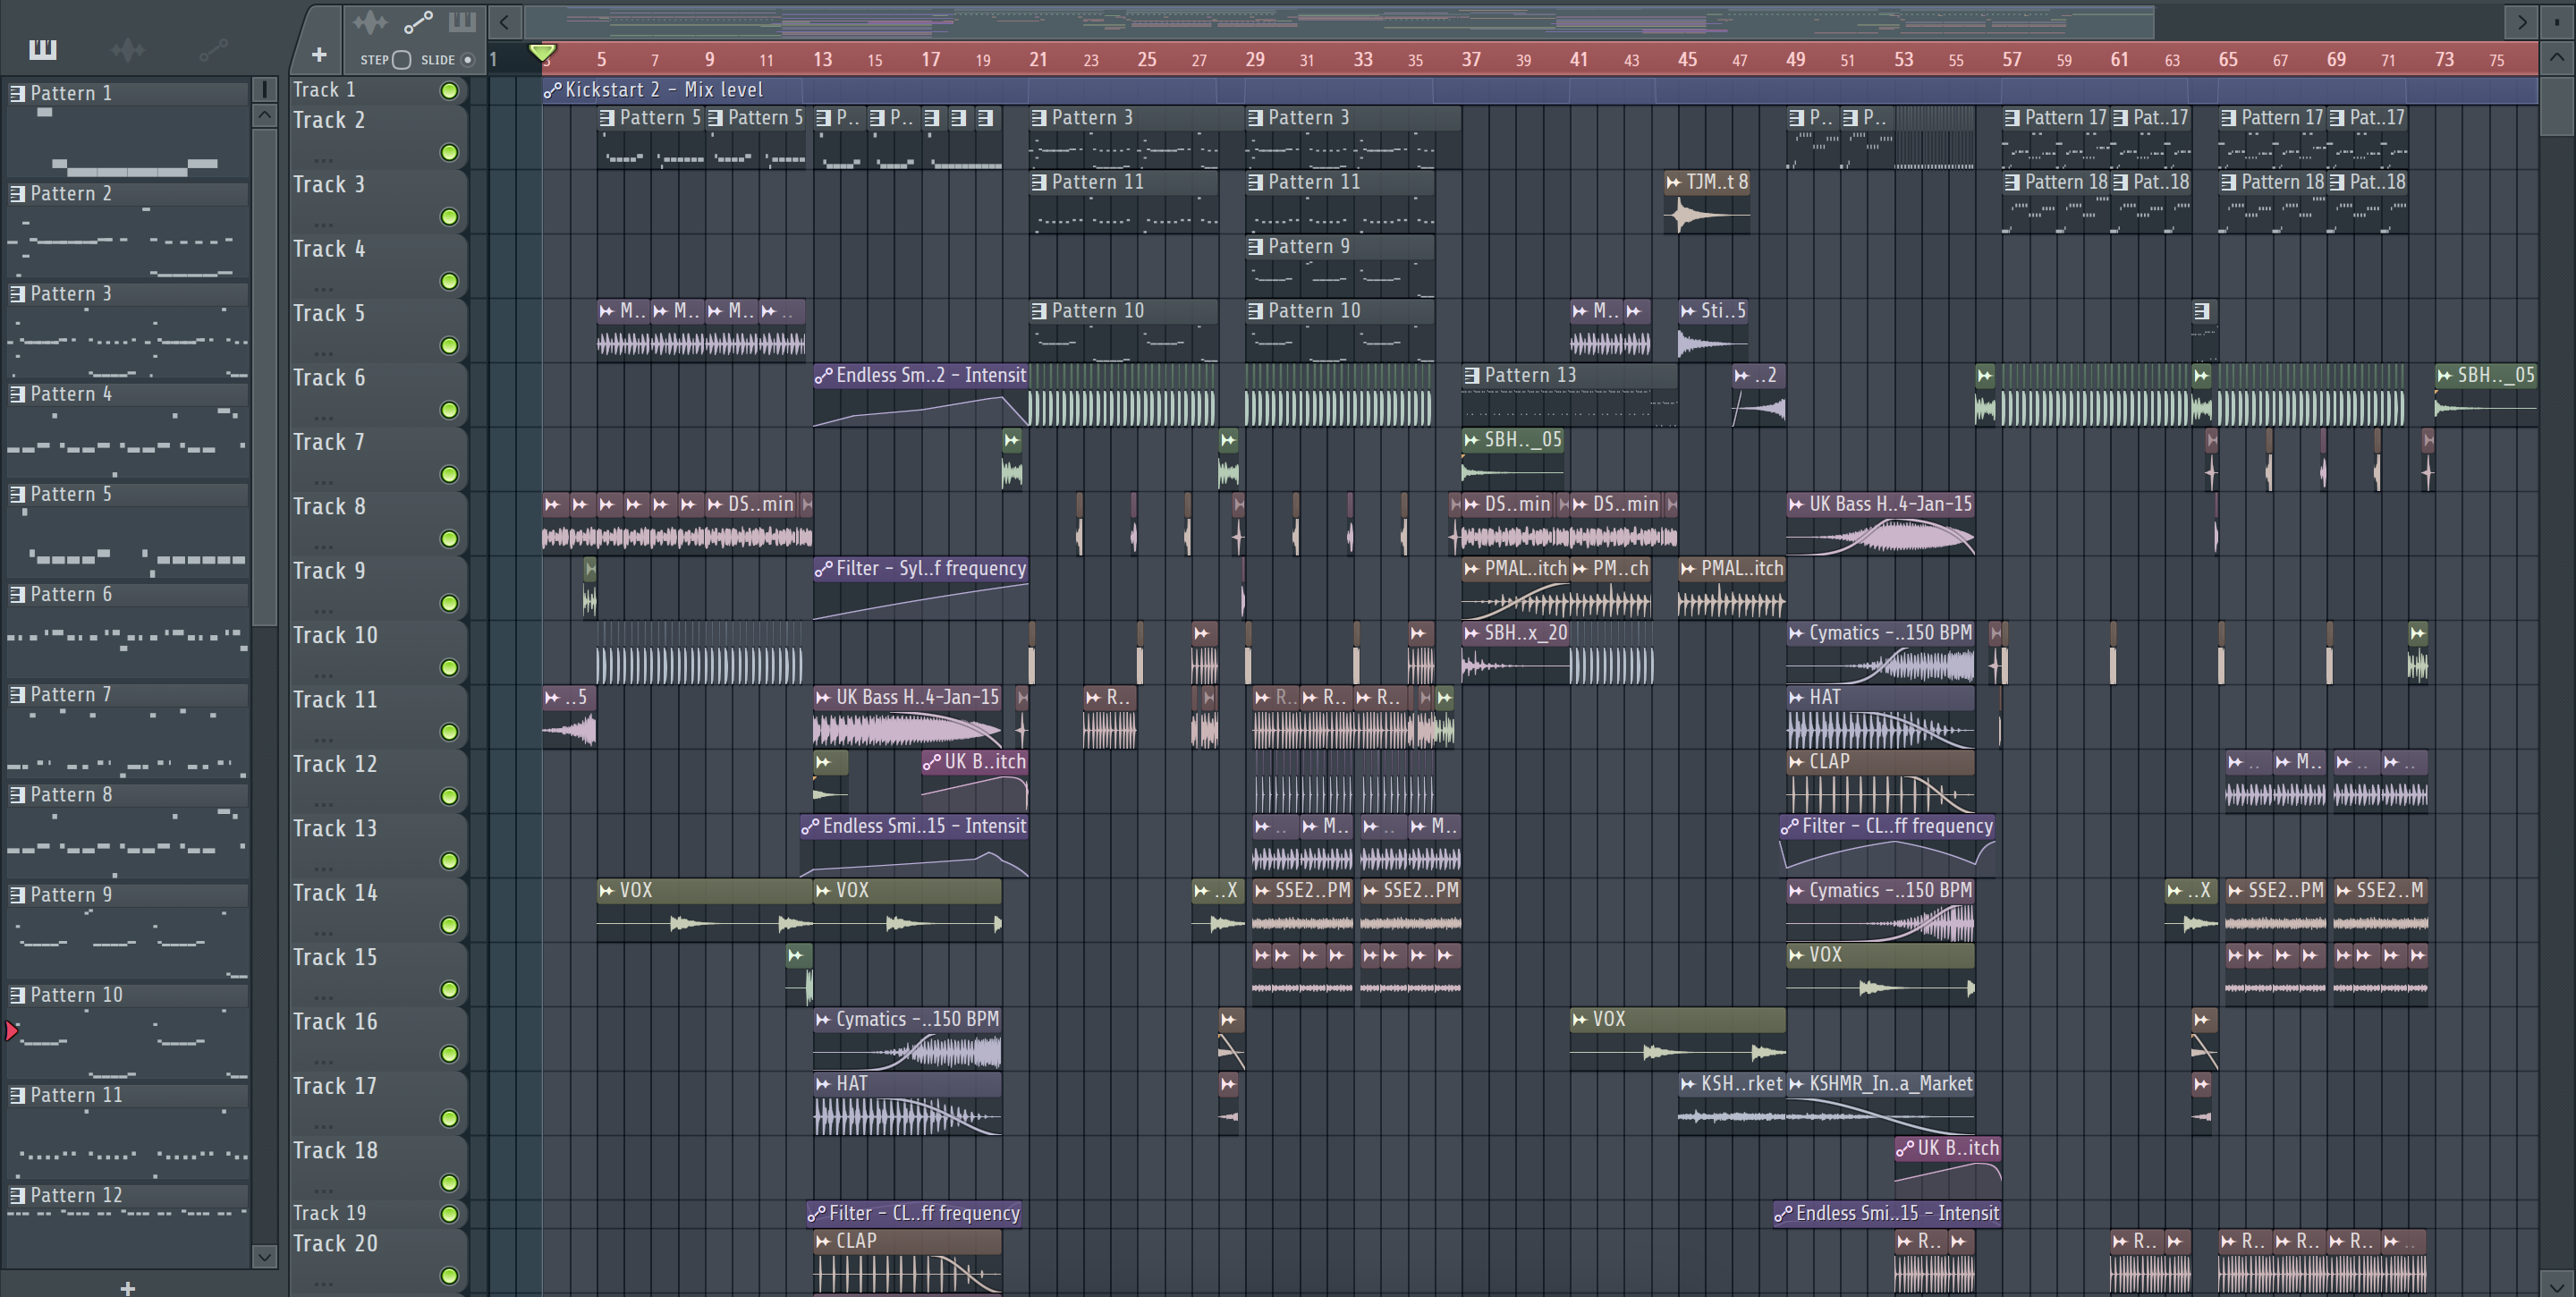
Task: Click the green playhead marker
Action: pyautogui.click(x=542, y=52)
